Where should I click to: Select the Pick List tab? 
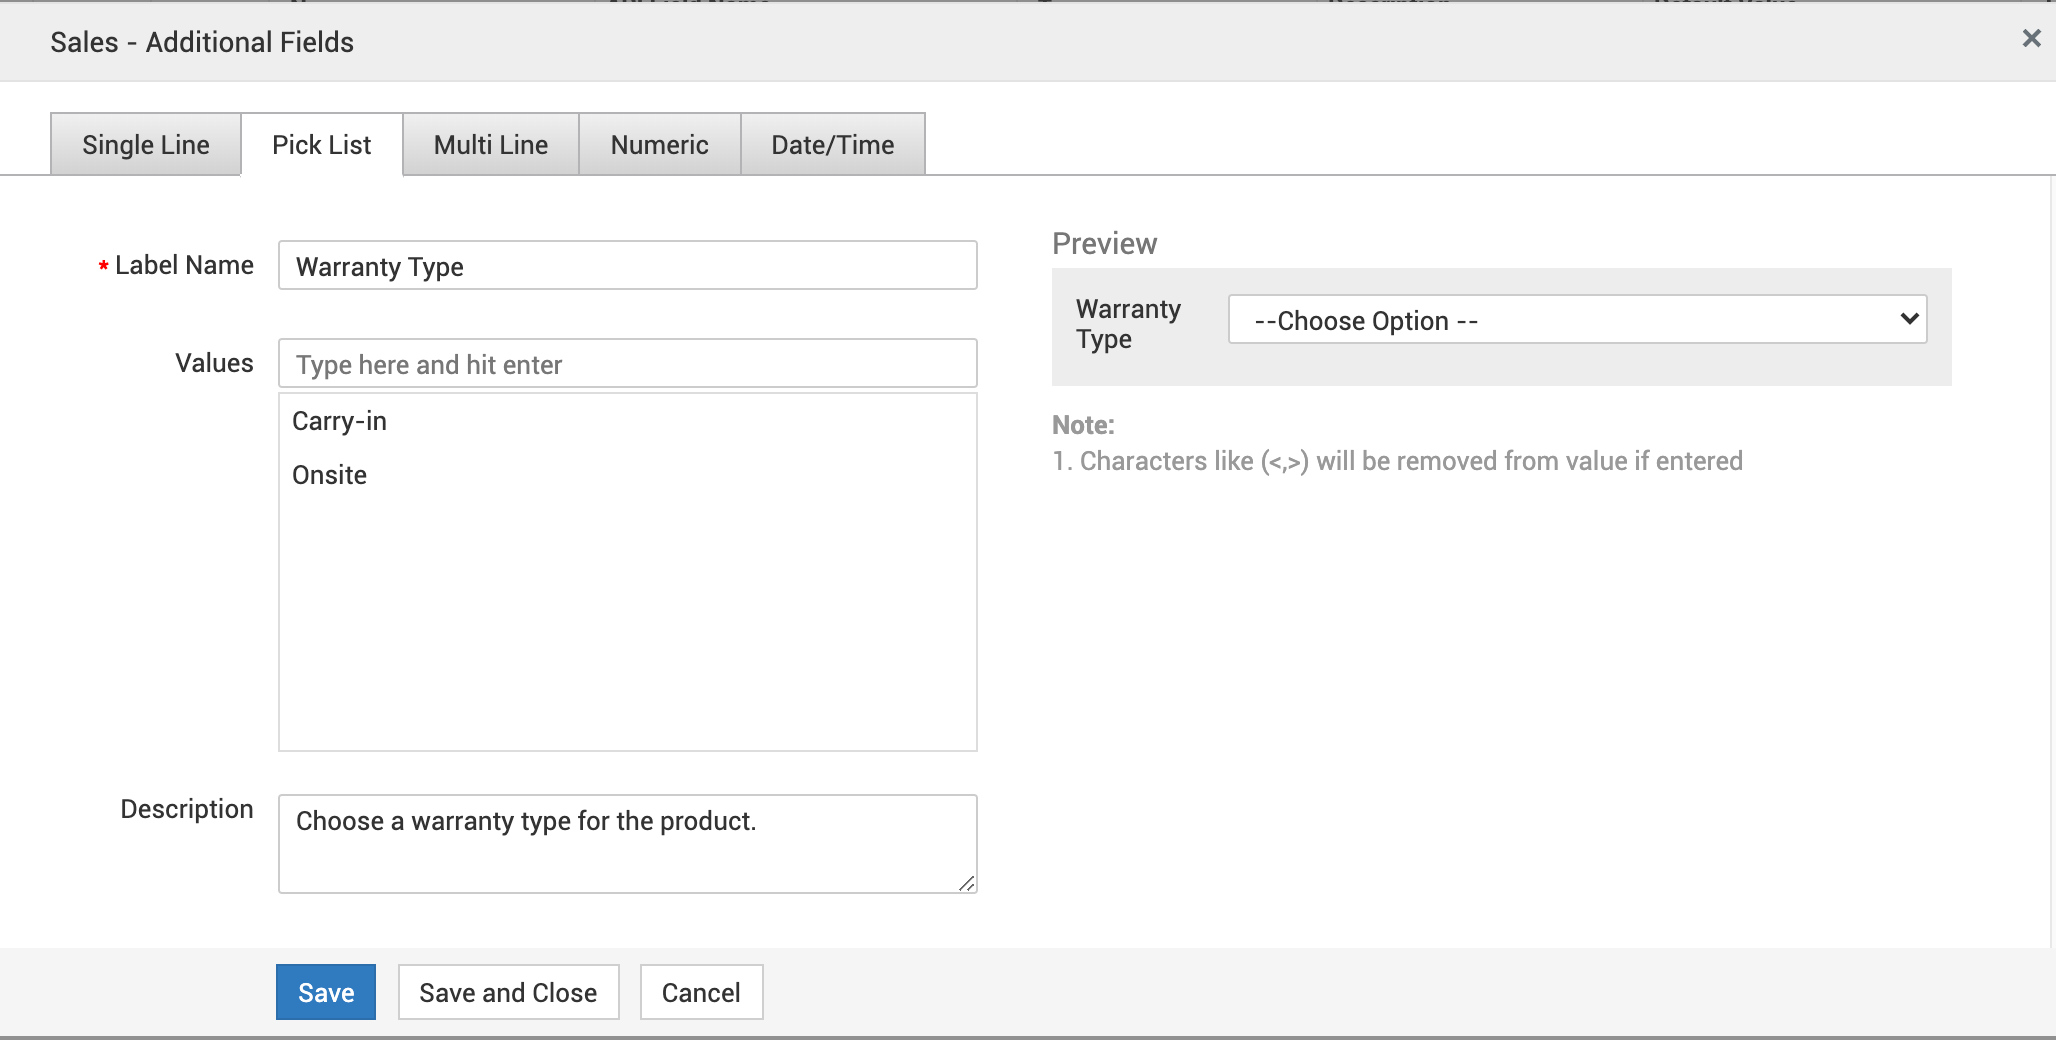321,145
